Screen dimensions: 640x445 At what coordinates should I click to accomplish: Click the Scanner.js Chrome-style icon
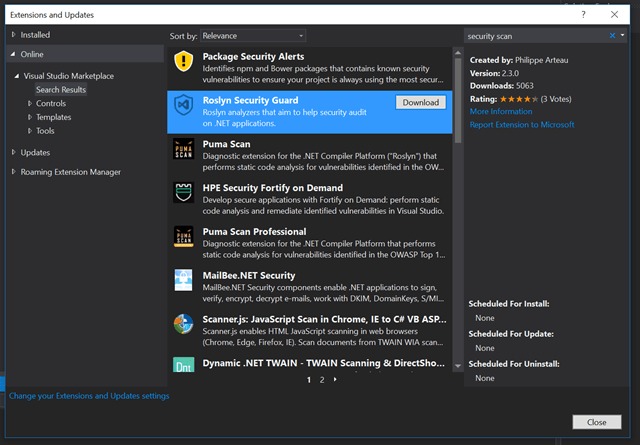click(183, 325)
